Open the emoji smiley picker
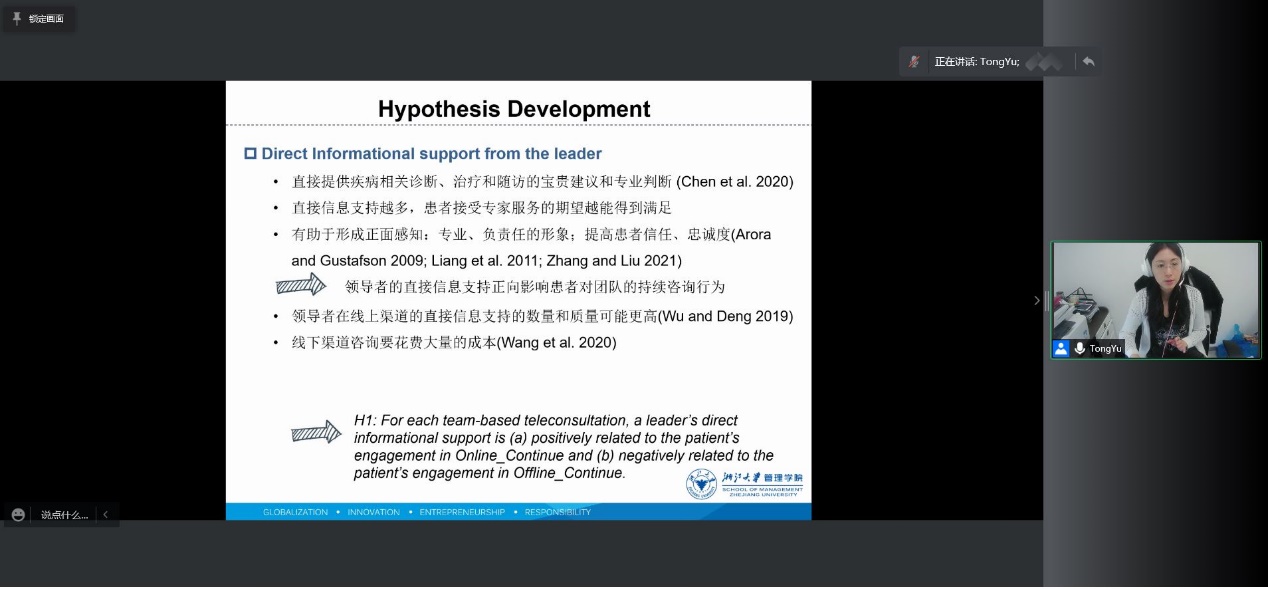Screen dimensions: 1268x589 pyautogui.click(x=18, y=514)
